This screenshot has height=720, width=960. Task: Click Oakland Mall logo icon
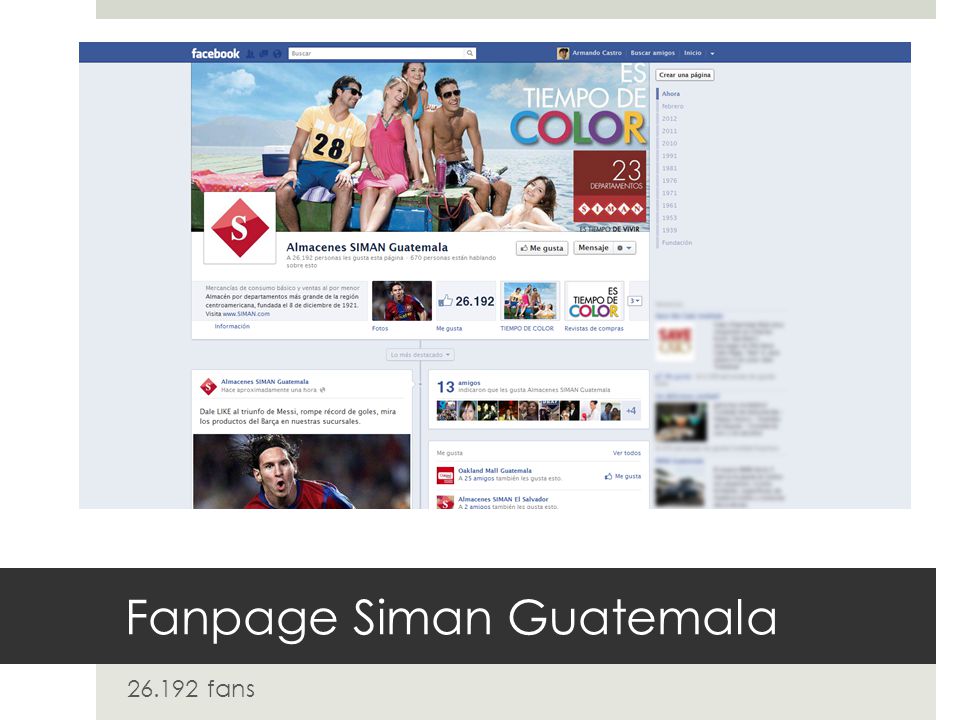[445, 476]
